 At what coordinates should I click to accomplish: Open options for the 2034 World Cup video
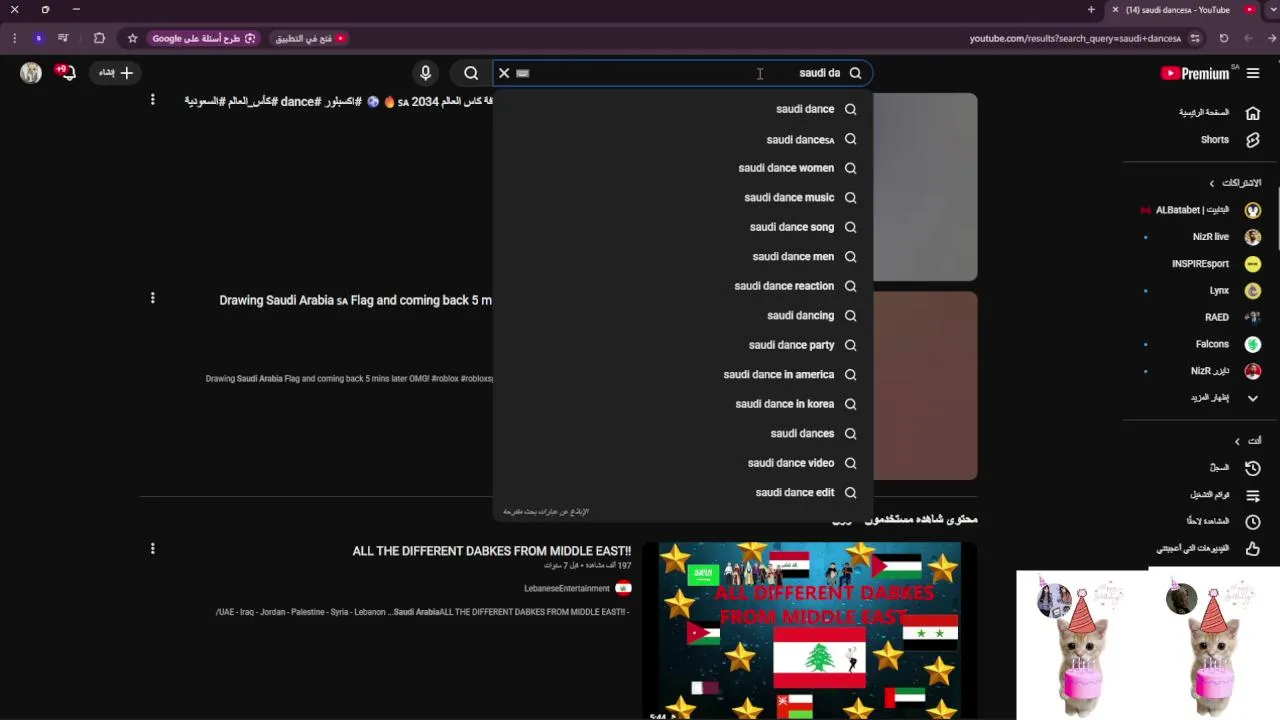tap(152, 99)
